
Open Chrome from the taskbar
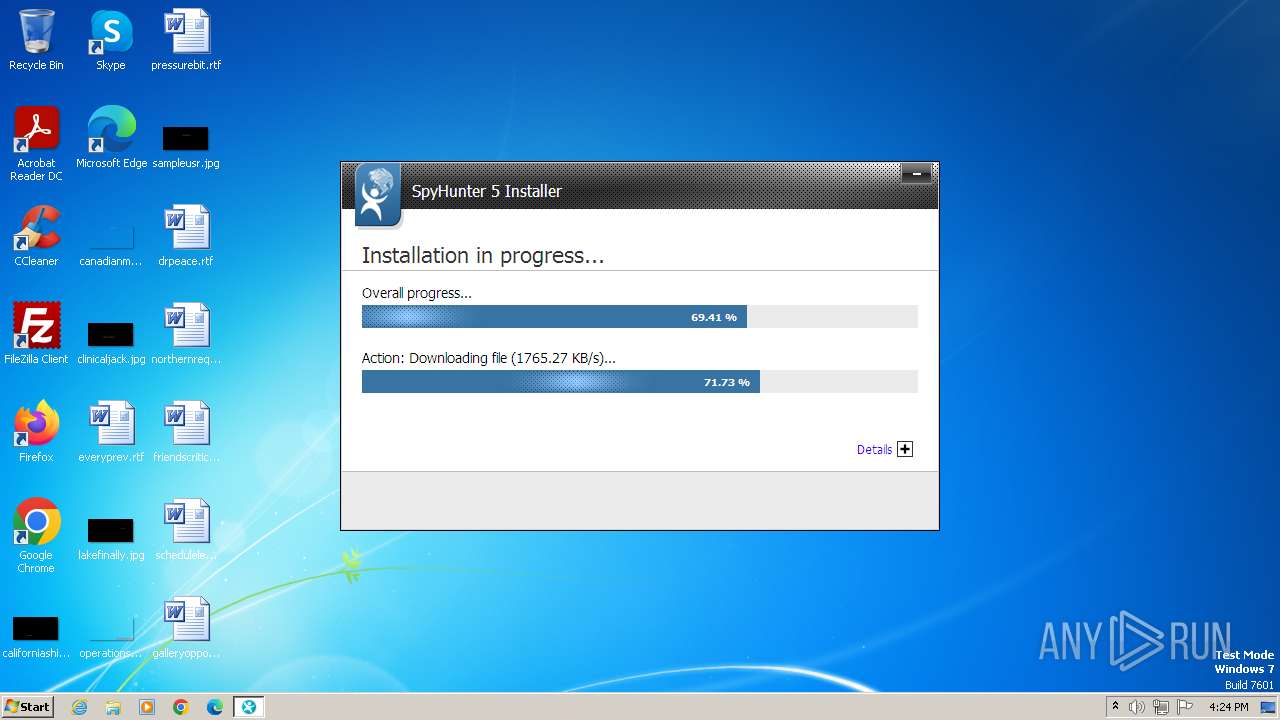point(181,707)
